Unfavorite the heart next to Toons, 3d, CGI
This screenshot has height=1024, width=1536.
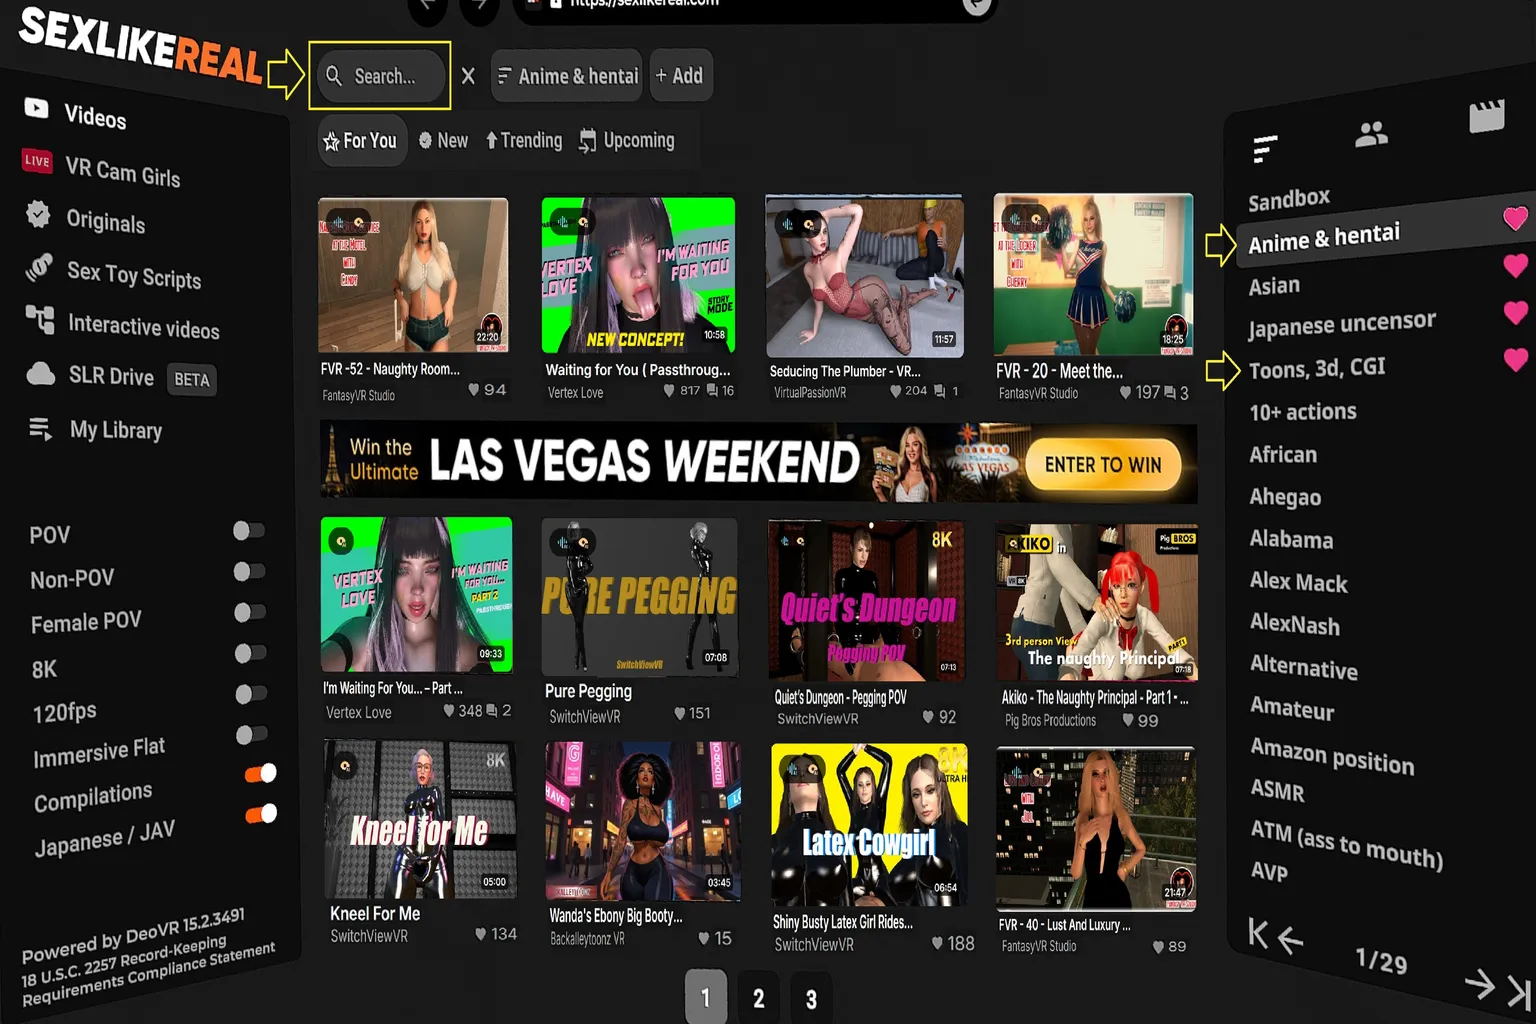click(x=1515, y=359)
